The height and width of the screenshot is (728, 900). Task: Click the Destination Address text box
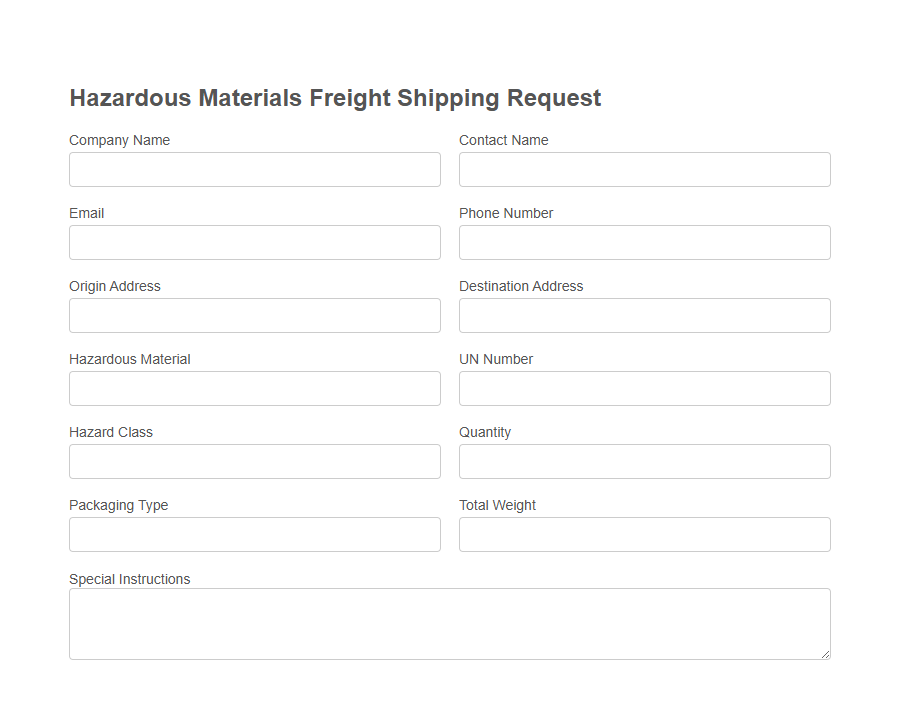click(x=644, y=315)
